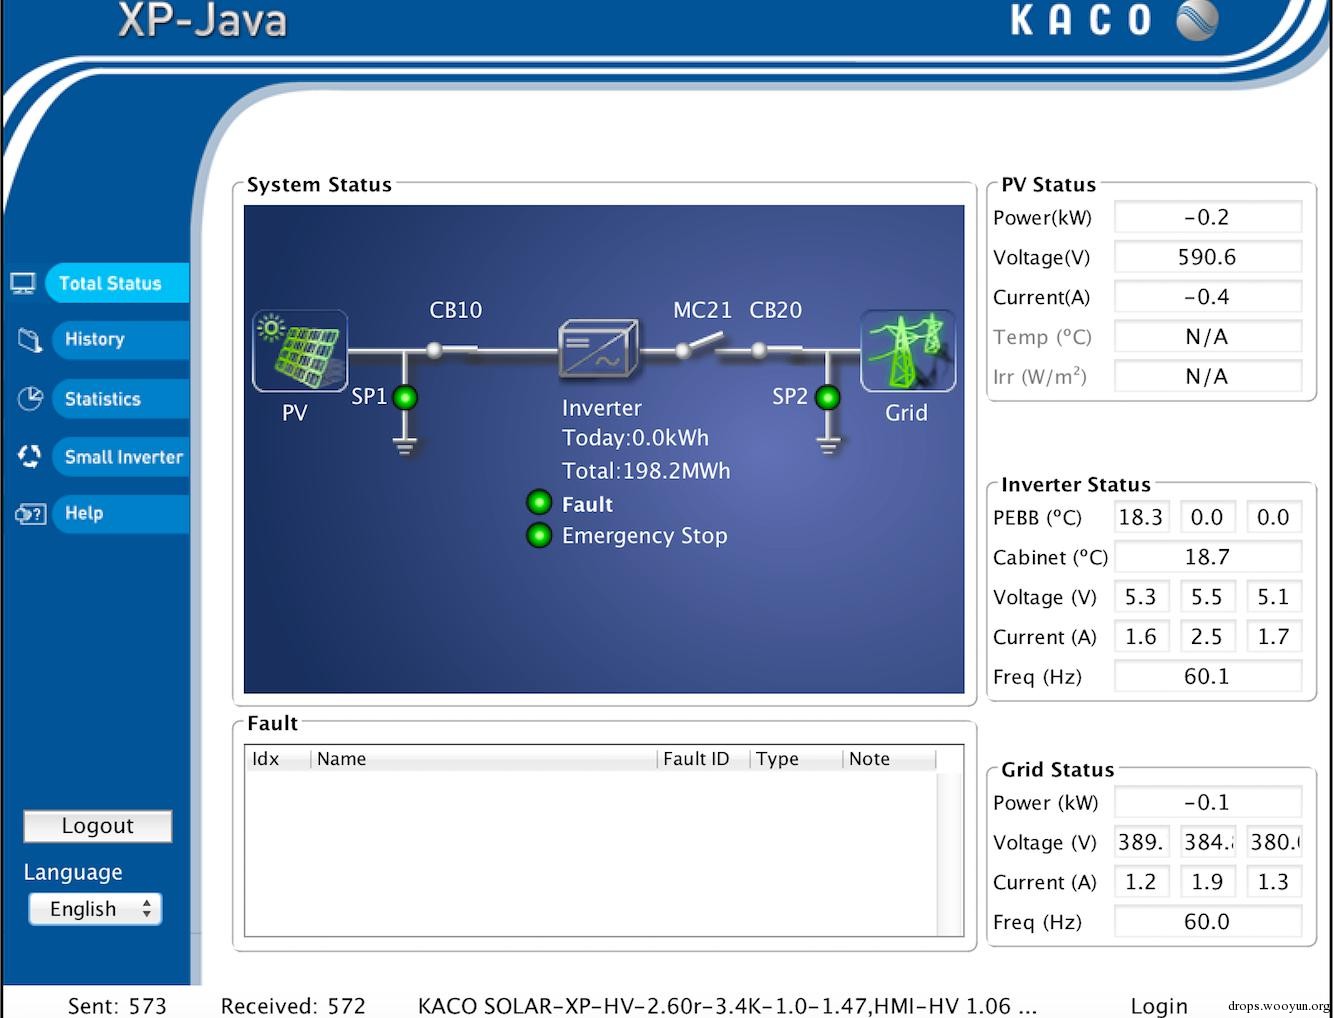
Task: Click the PV solar panel icon
Action: (300, 351)
